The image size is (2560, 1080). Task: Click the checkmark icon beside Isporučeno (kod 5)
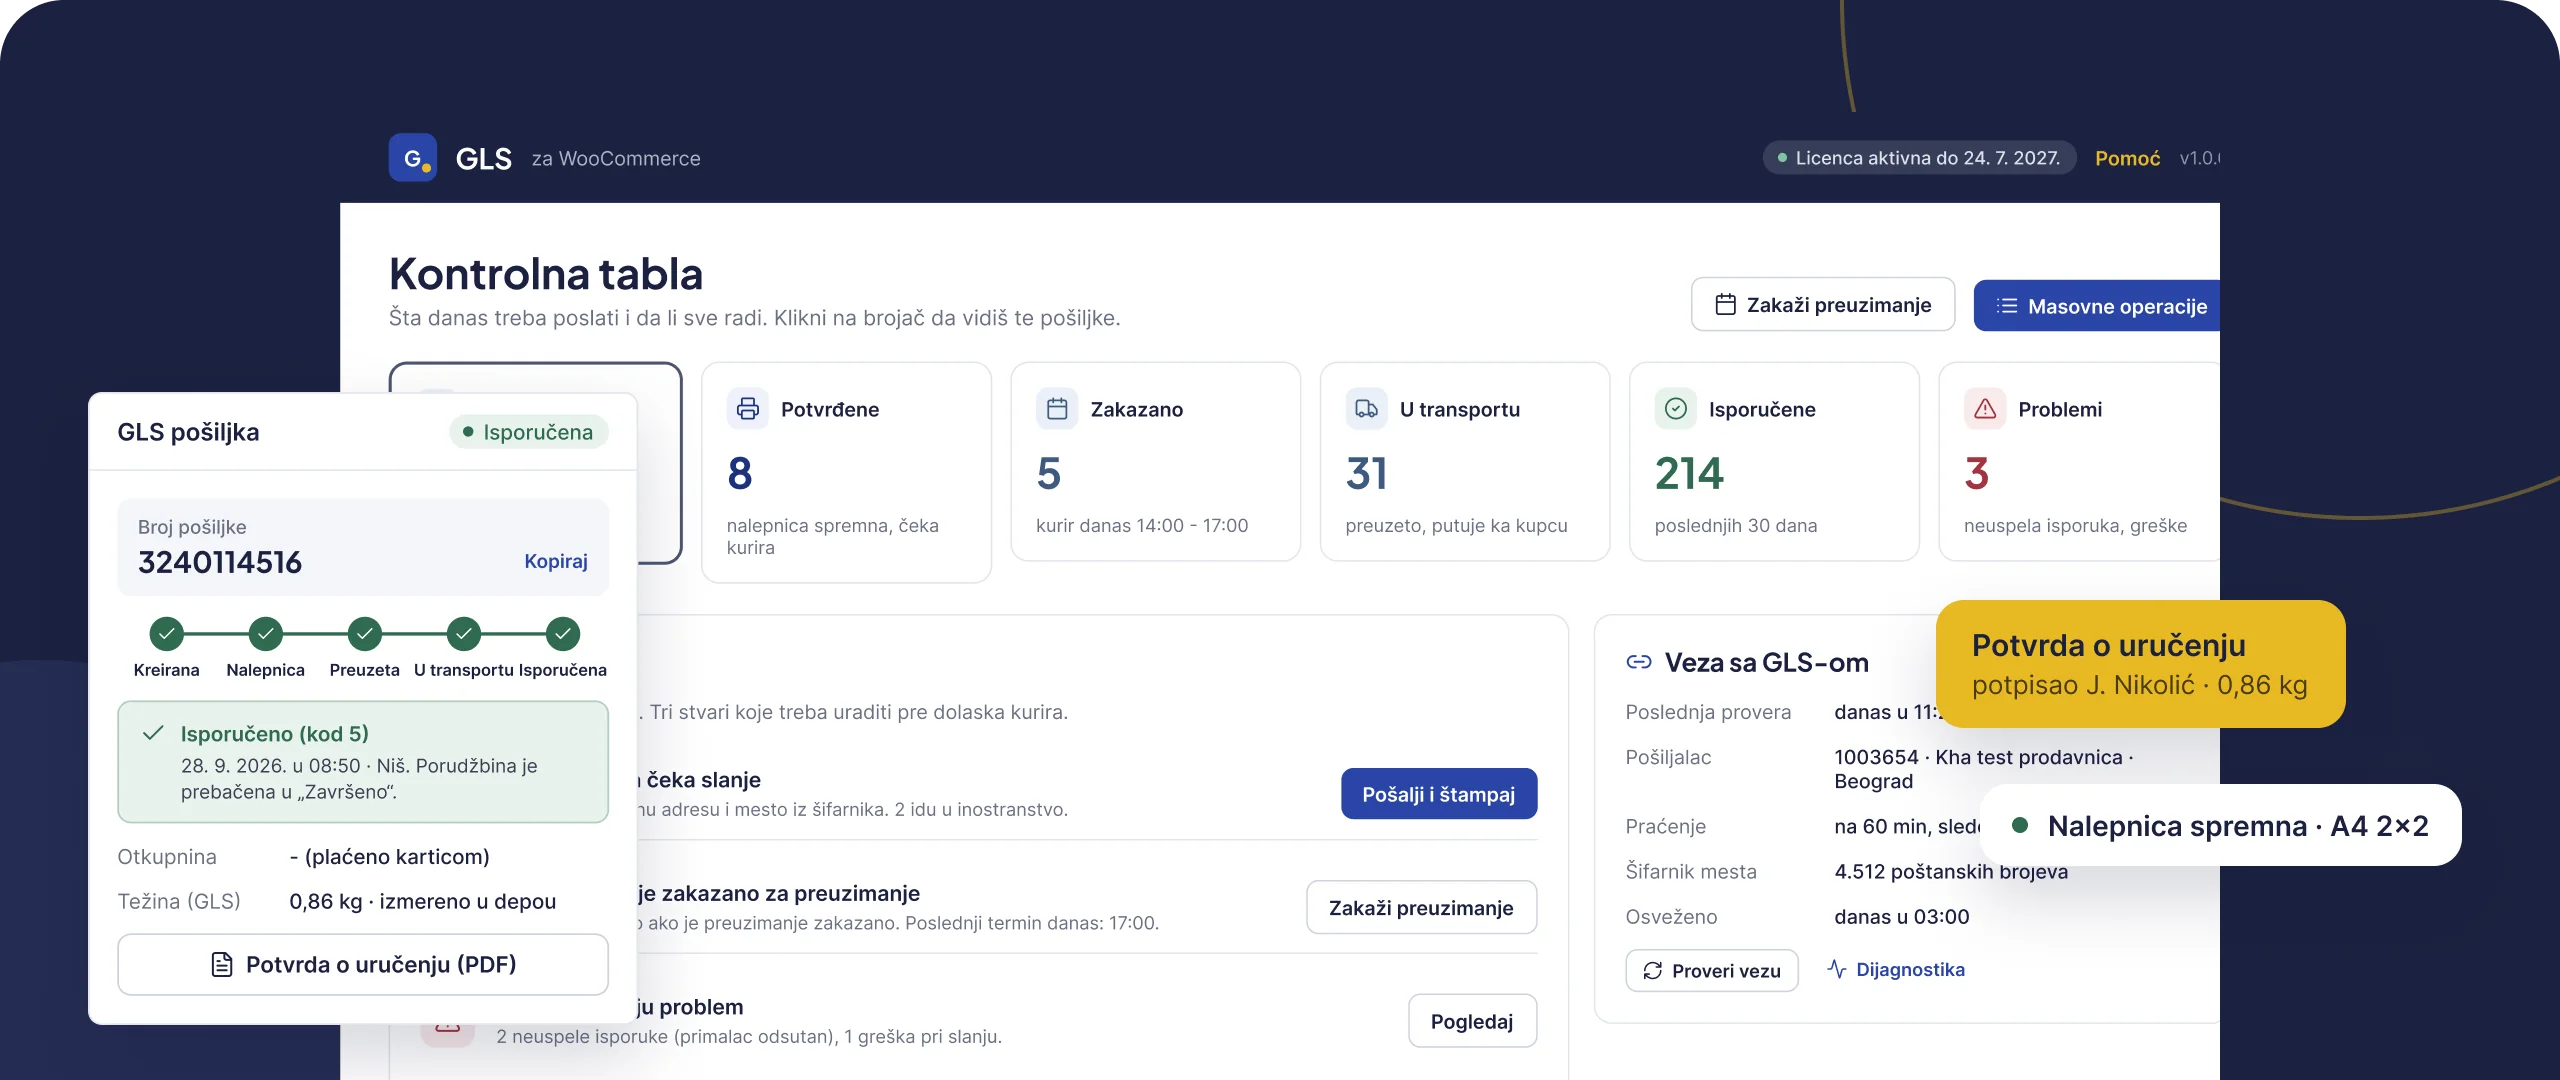[153, 733]
